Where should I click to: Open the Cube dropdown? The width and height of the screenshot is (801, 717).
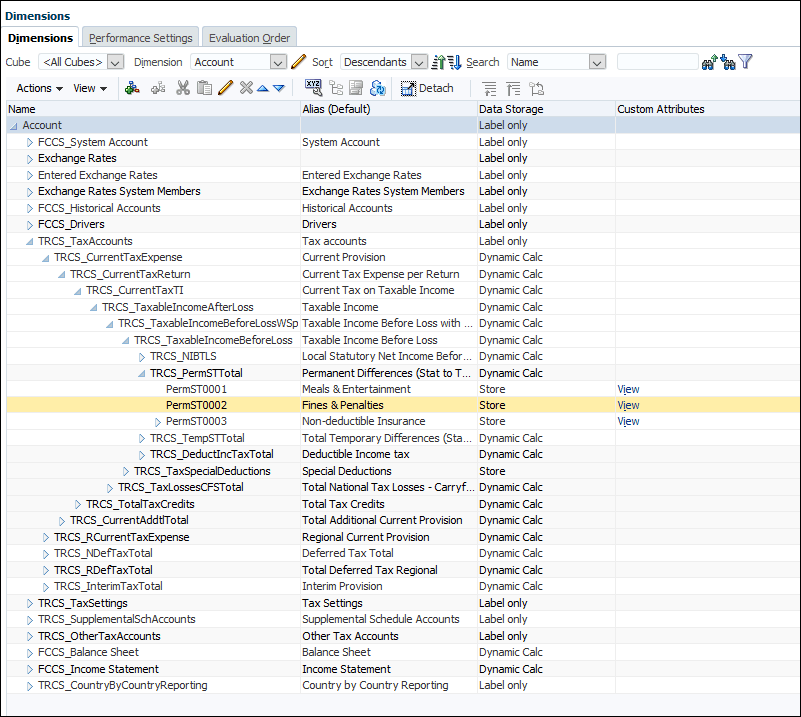115,62
